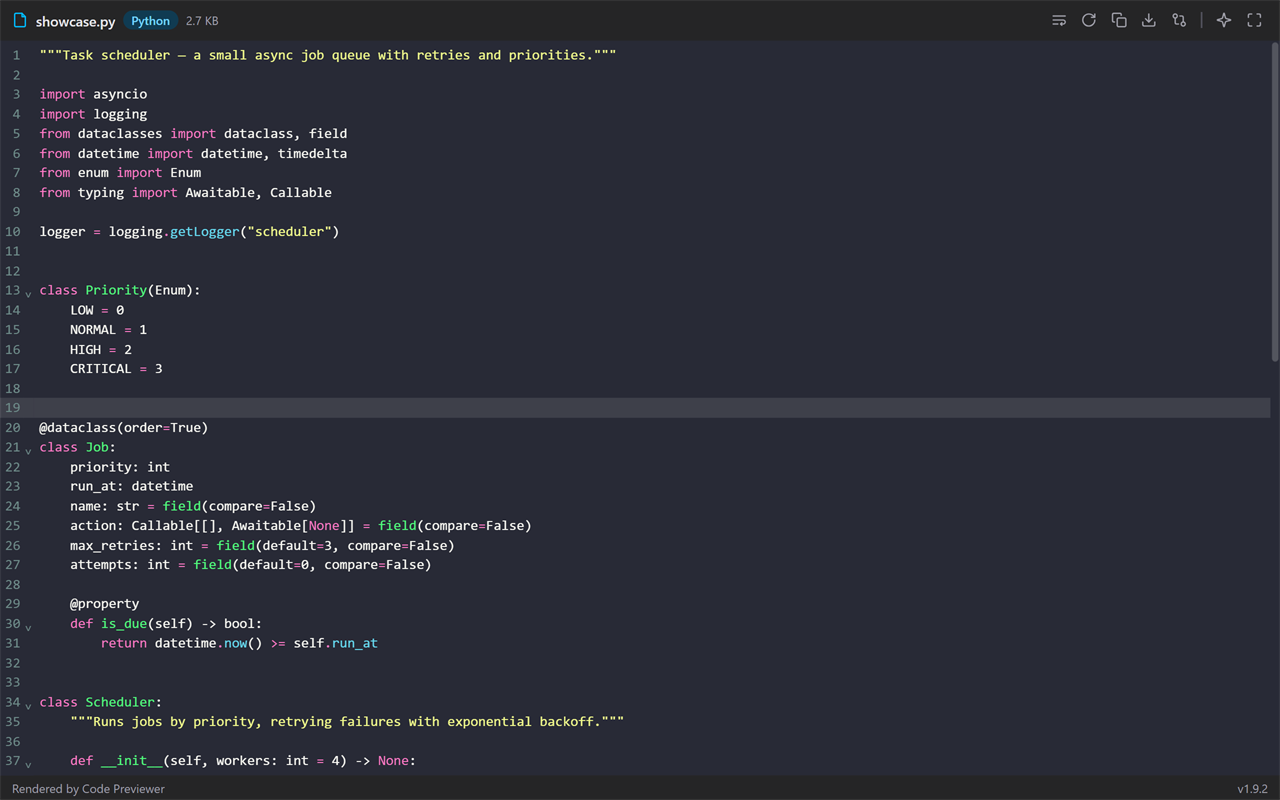Click 'Enum' import on line 7
The image size is (1280, 800).
(186, 172)
